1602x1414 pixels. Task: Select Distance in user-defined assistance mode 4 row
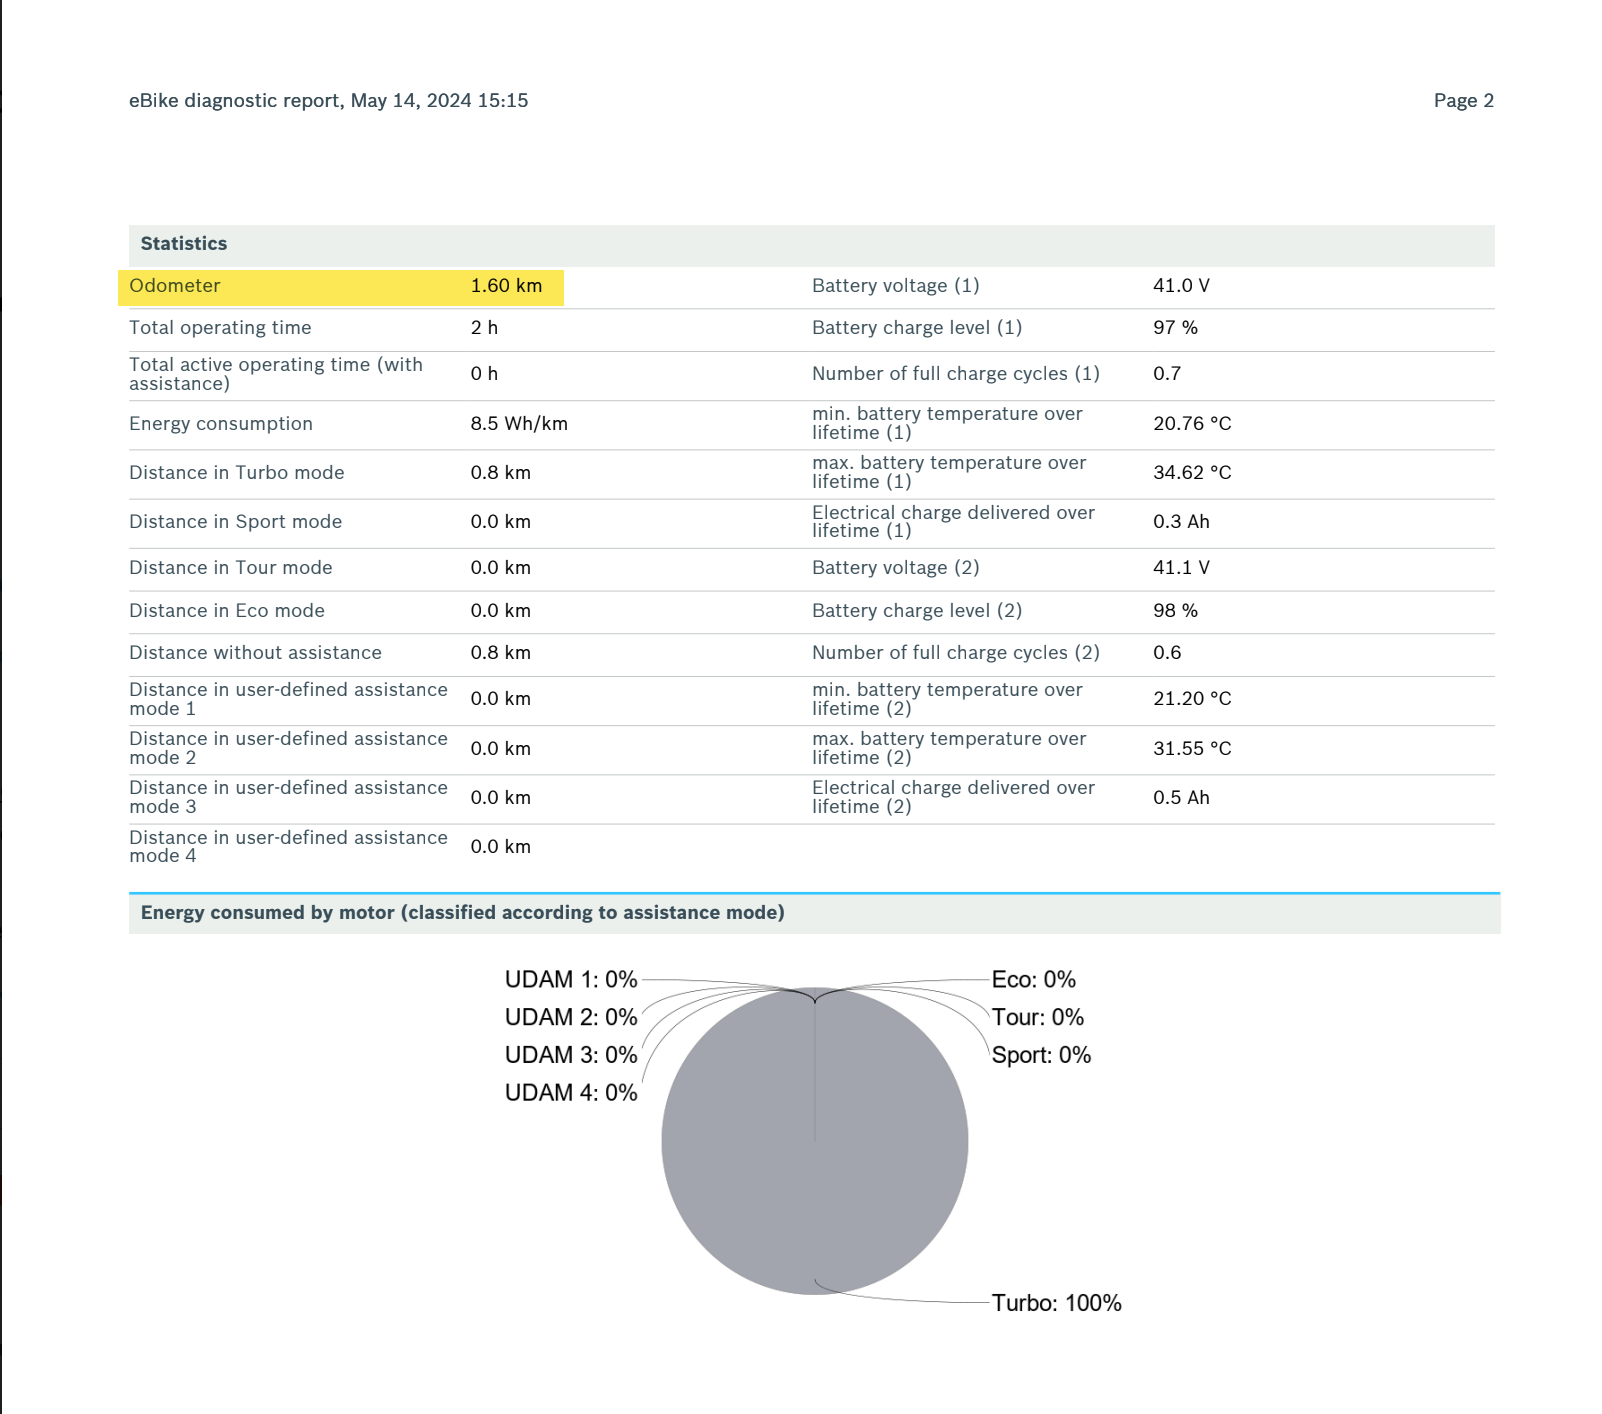click(x=287, y=846)
